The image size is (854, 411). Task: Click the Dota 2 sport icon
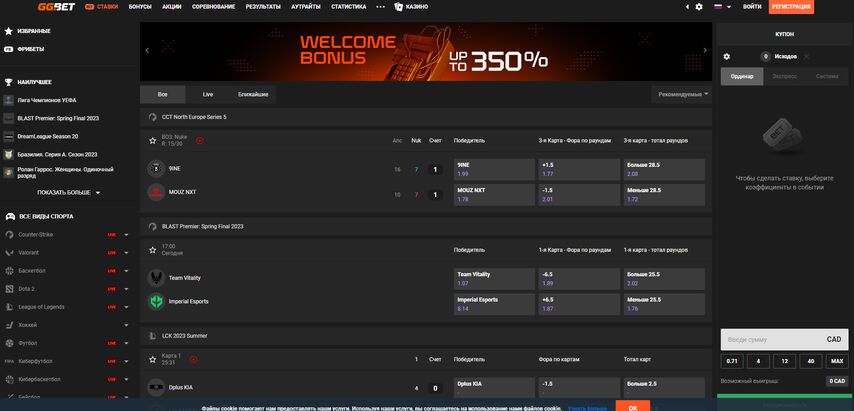9,289
